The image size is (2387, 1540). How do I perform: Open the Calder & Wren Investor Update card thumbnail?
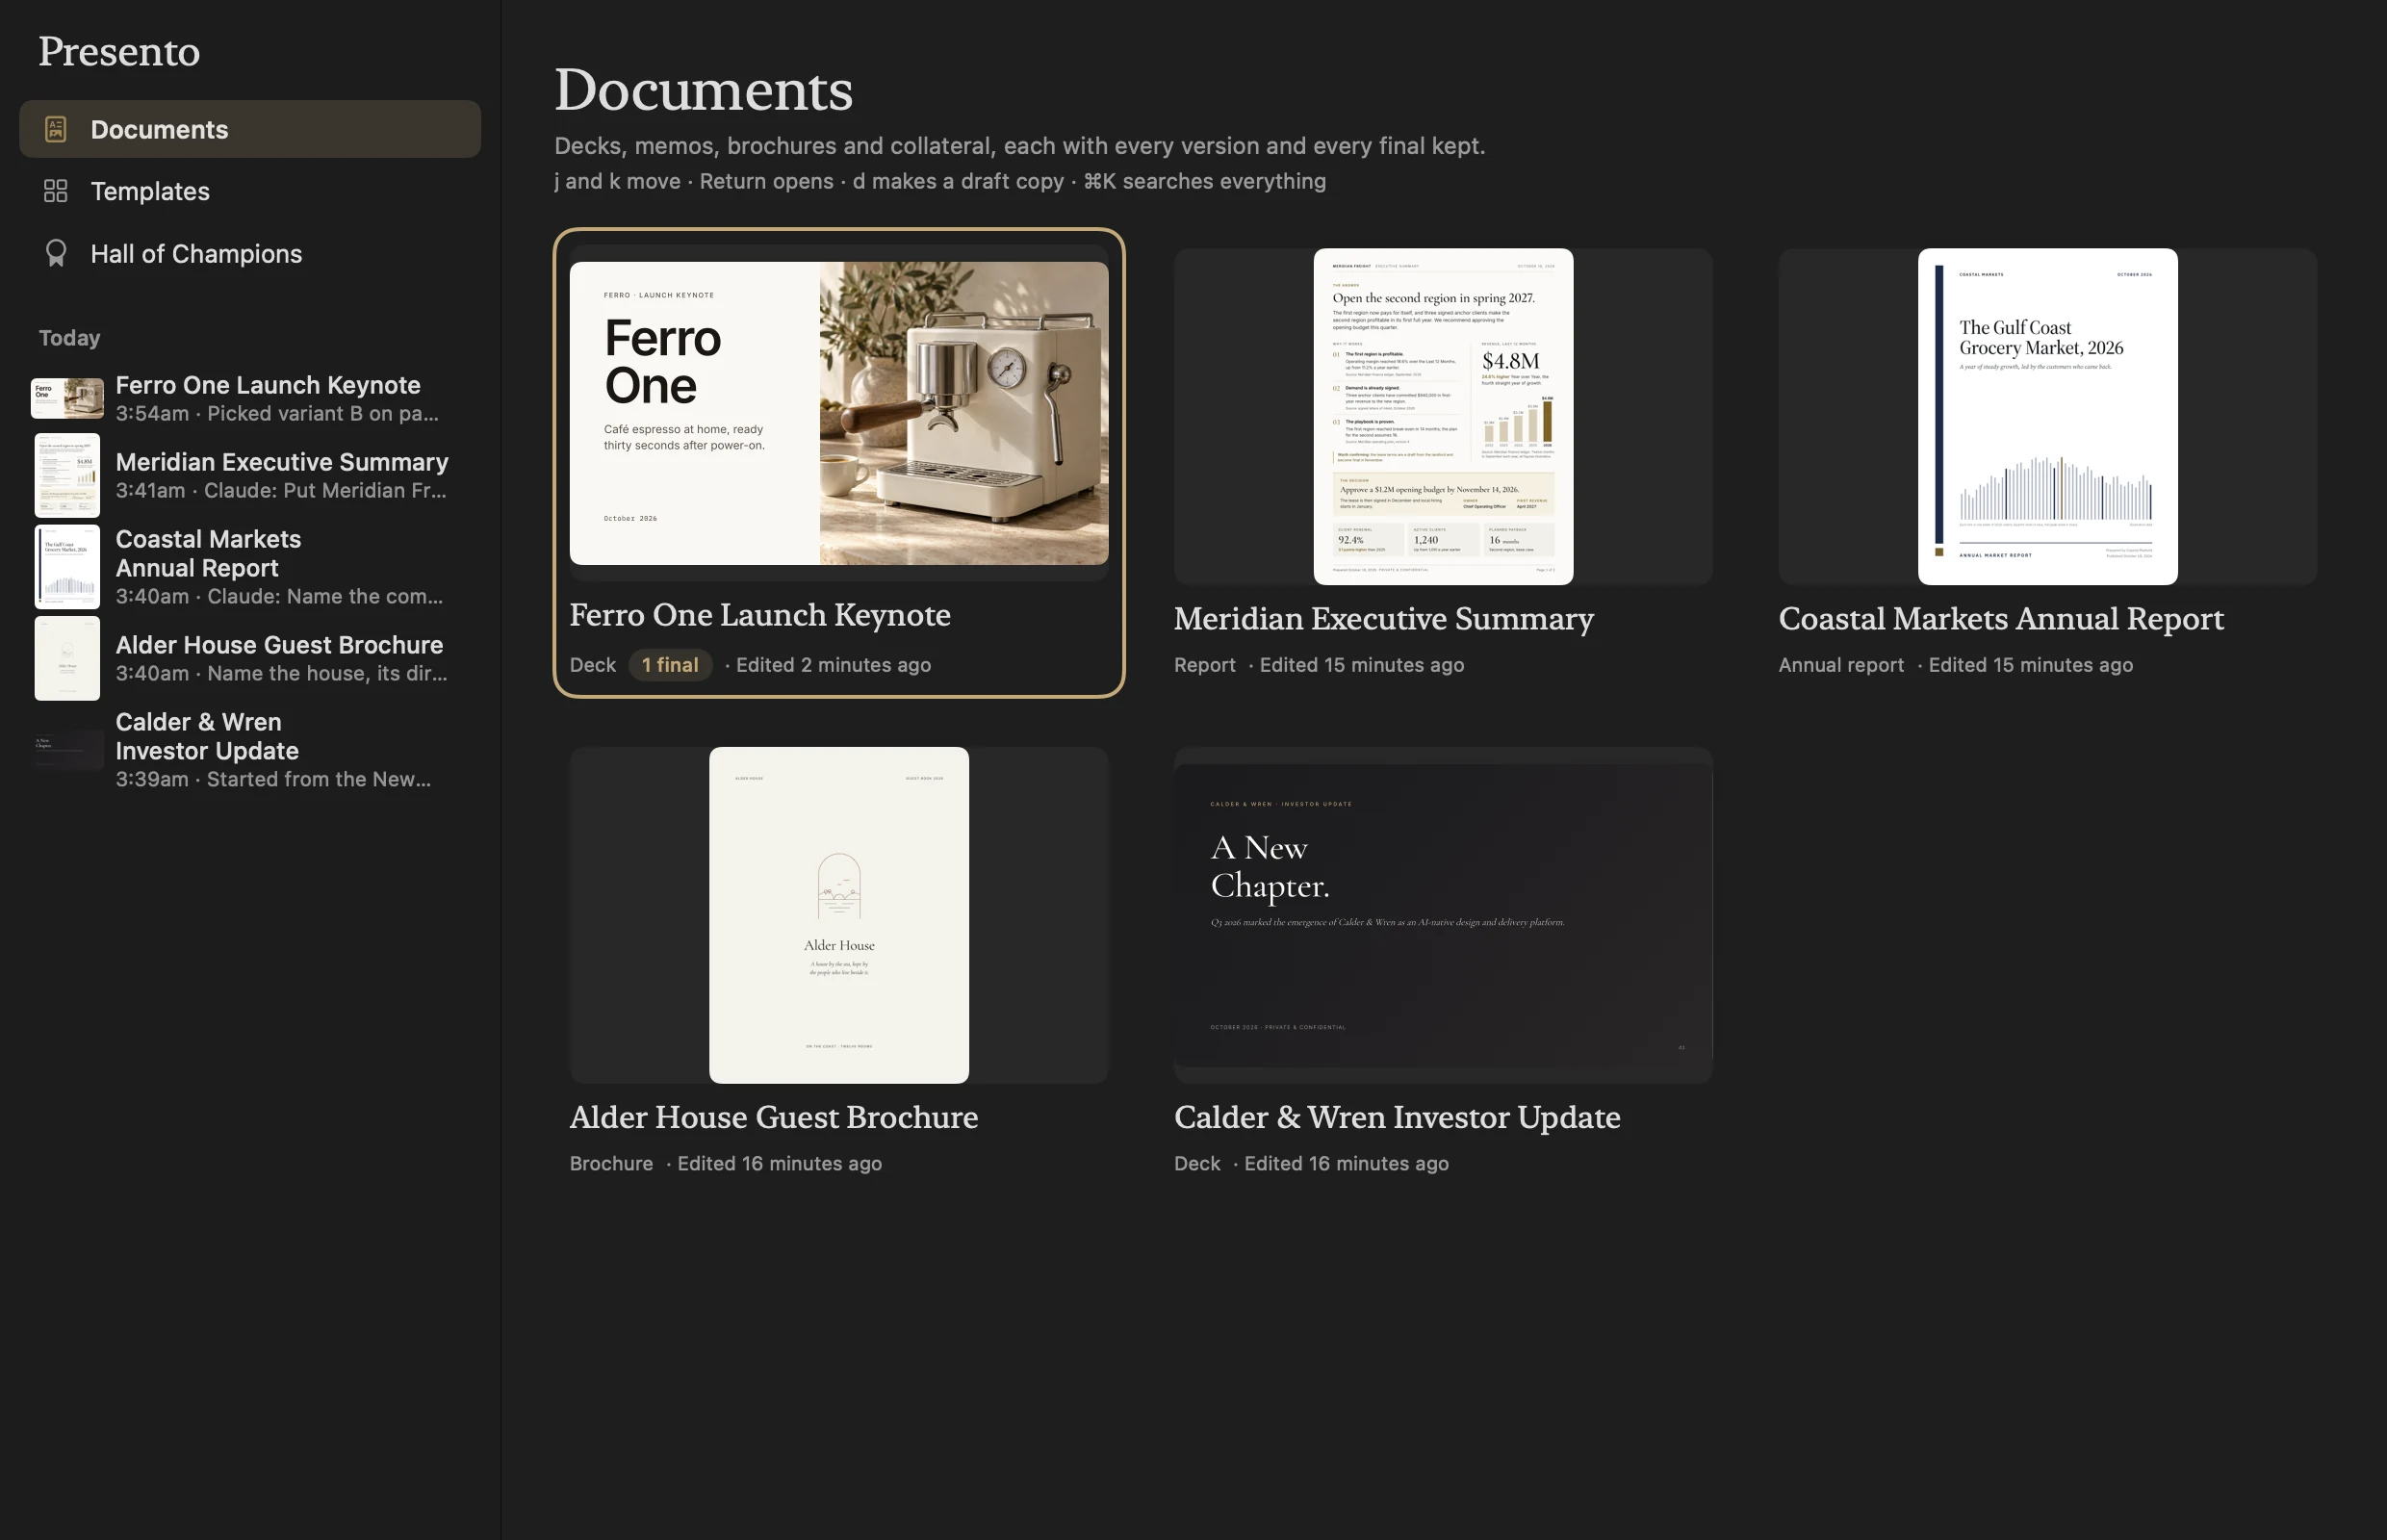click(1443, 915)
